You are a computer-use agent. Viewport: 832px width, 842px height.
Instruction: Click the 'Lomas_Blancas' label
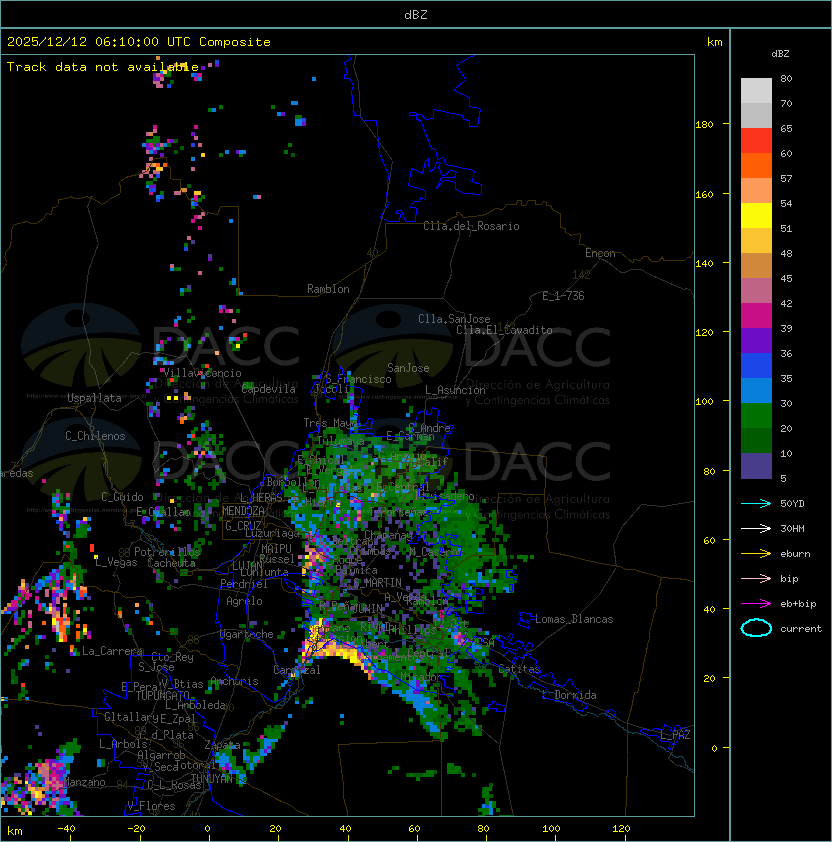pyautogui.click(x=574, y=619)
